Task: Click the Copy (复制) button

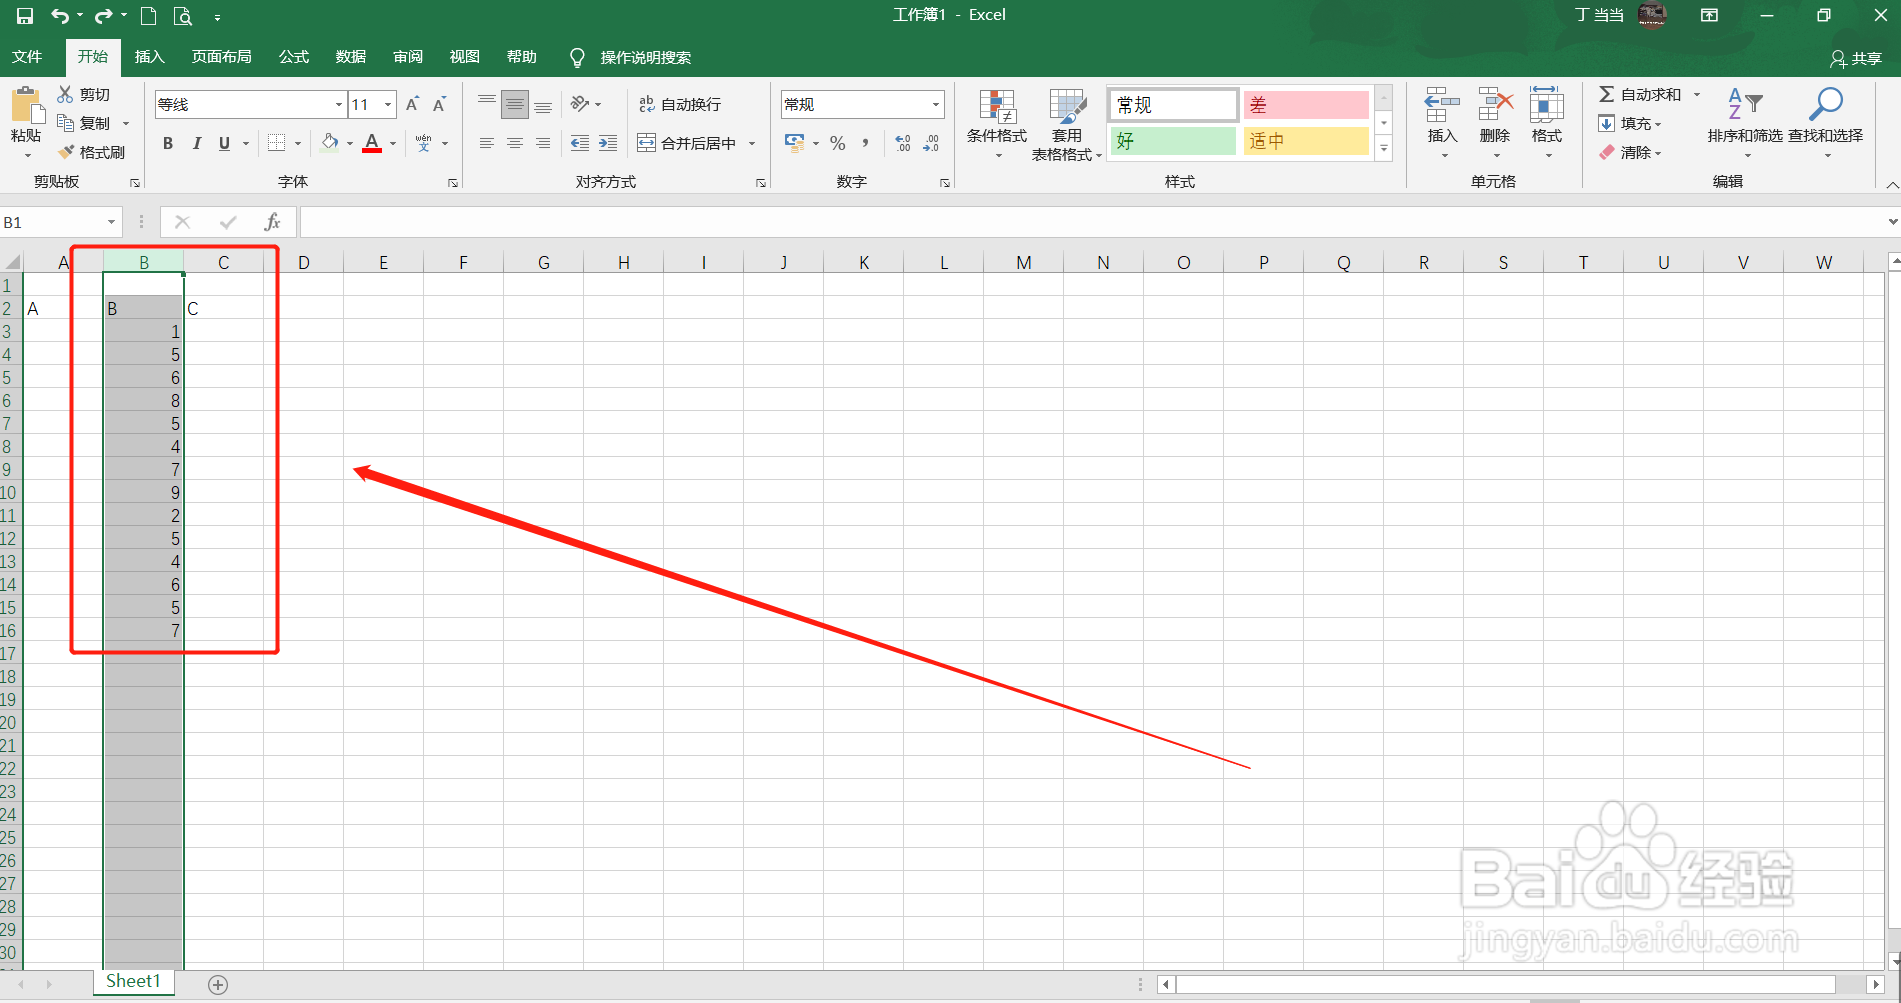Action: pos(84,123)
